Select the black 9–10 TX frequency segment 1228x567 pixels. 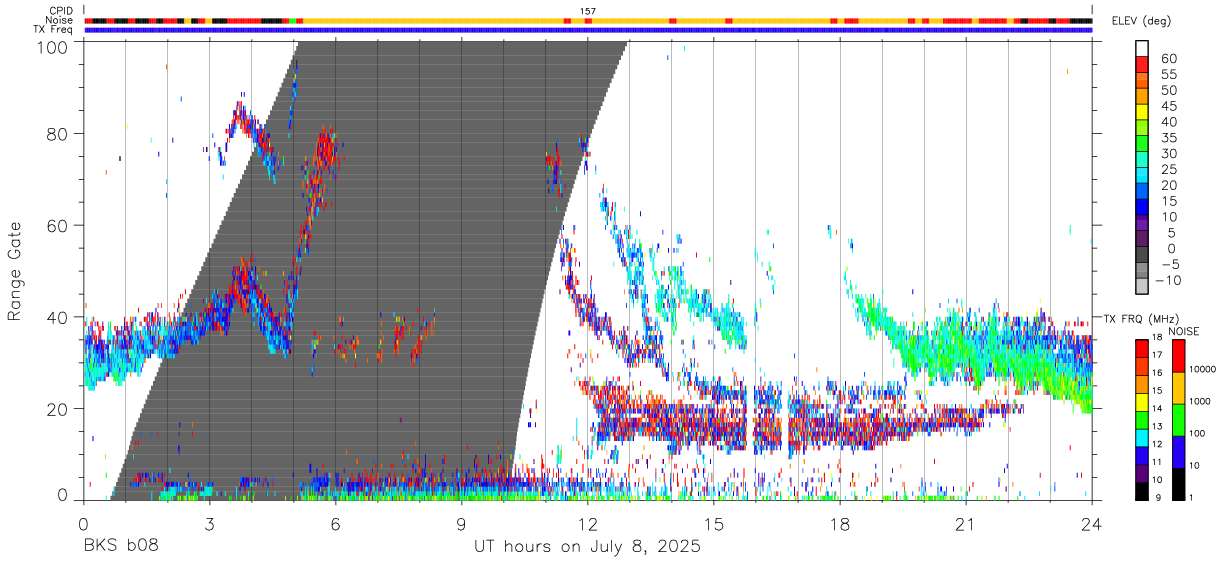[1142, 491]
